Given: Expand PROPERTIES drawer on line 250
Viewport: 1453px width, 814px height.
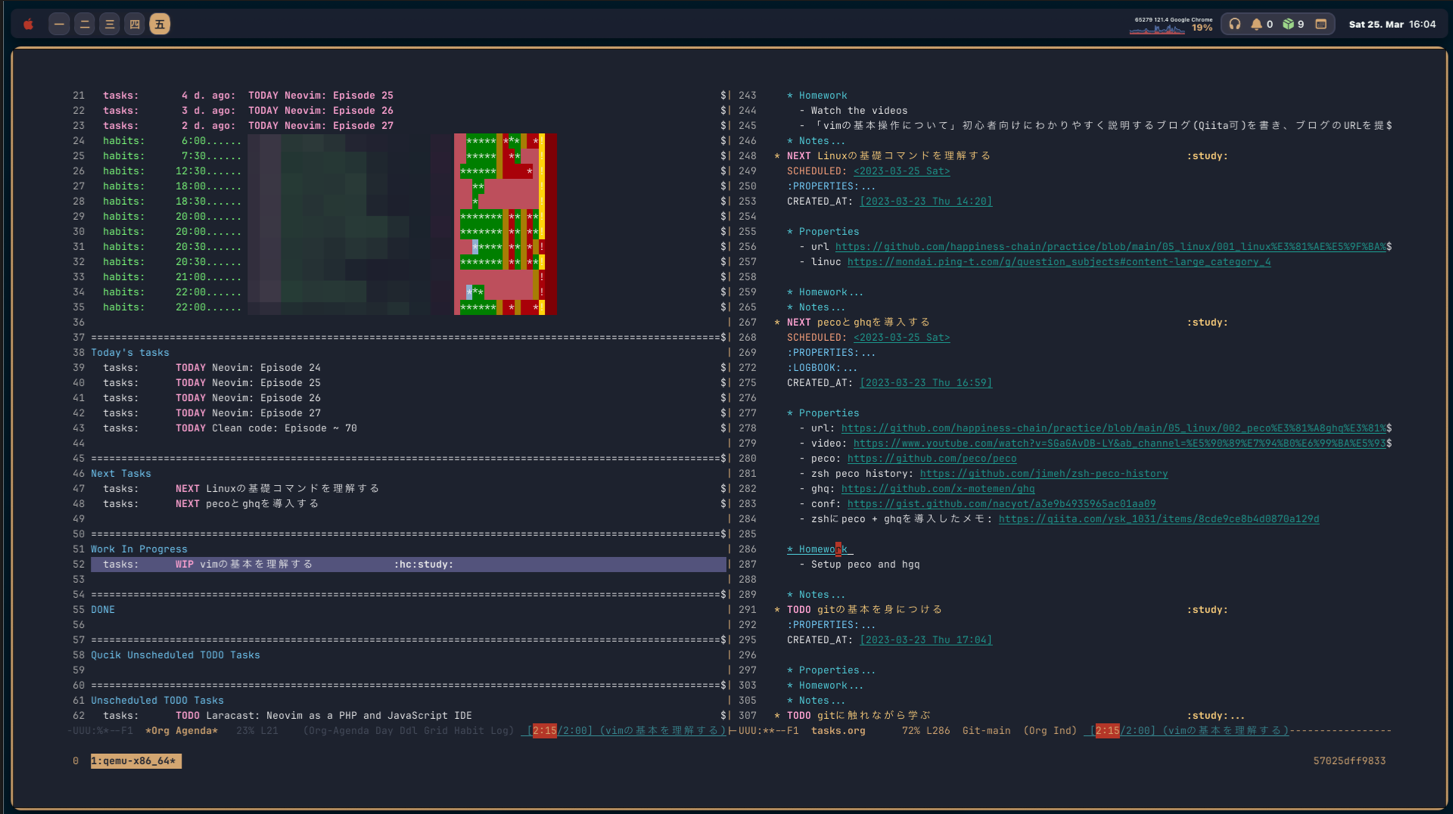Looking at the screenshot, I should click(831, 186).
